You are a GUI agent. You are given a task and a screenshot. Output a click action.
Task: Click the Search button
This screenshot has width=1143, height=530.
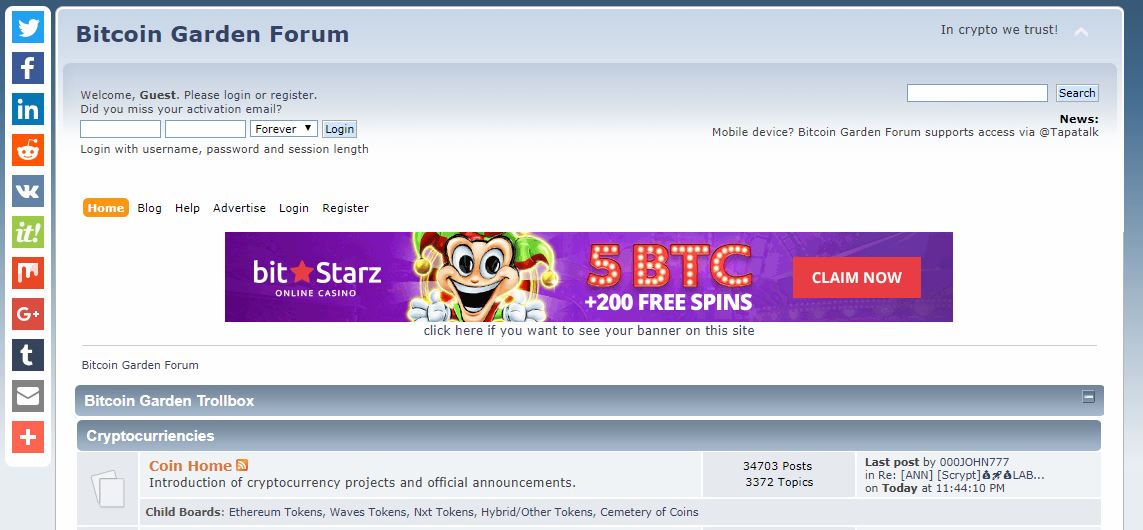(1077, 93)
